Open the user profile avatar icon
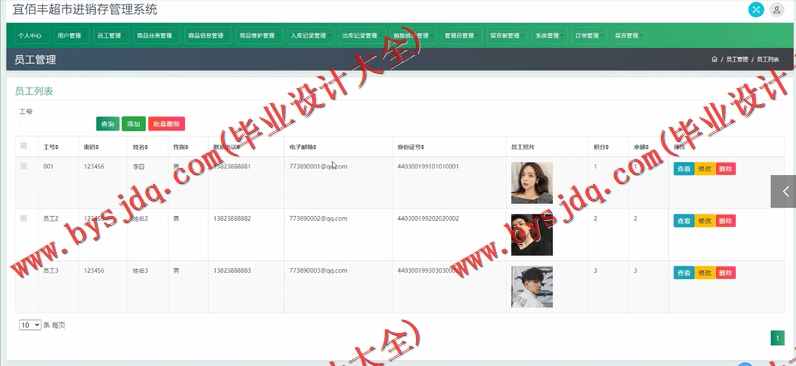Viewport: 796px width, 366px height. (777, 10)
